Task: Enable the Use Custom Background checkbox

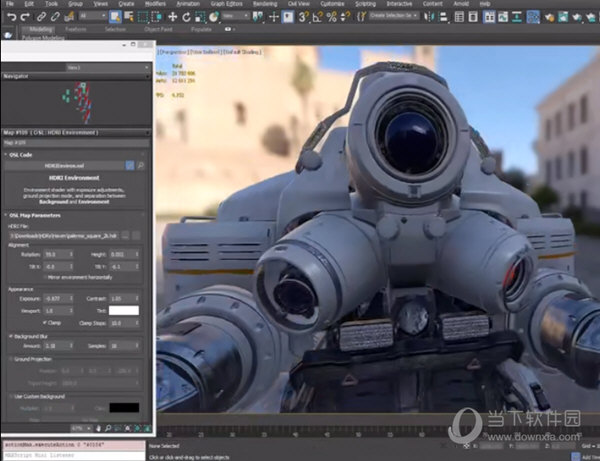Action: pyautogui.click(x=11, y=396)
